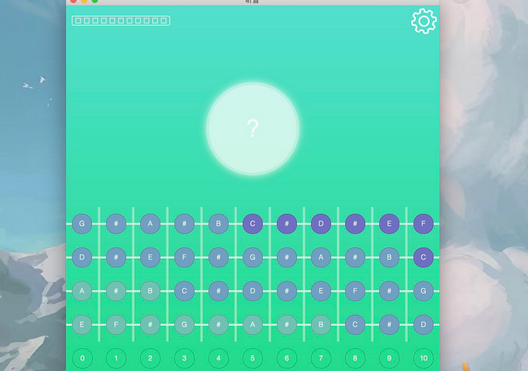Select note A at fret 5, E string
The image size is (528, 371).
click(253, 325)
